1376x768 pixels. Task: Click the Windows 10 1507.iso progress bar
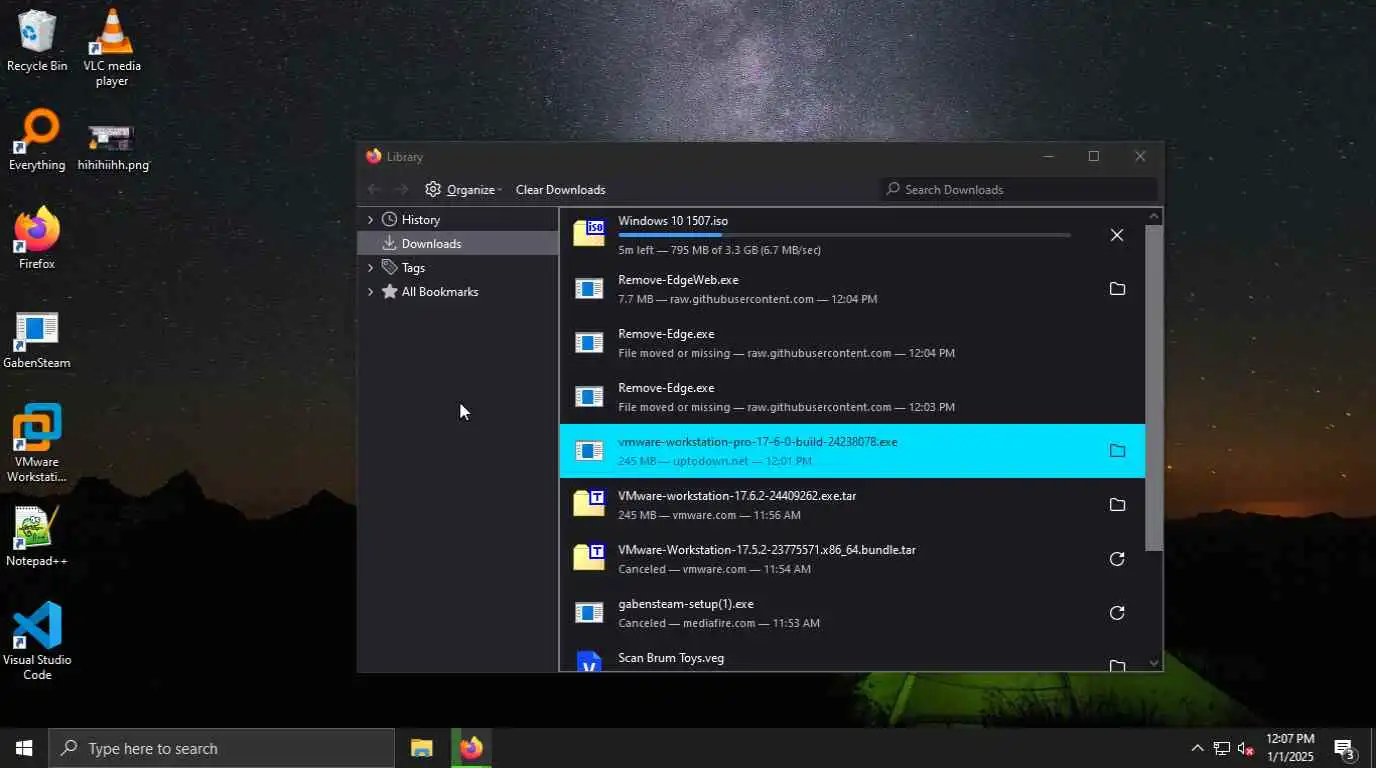click(x=844, y=235)
